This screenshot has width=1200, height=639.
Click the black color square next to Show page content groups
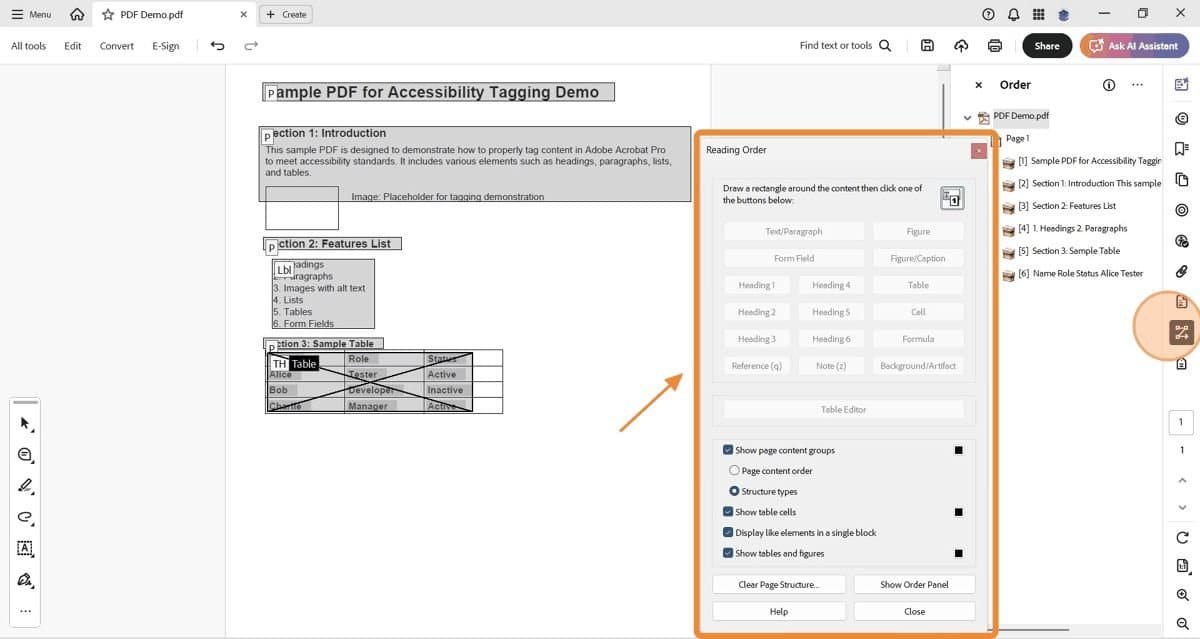click(x=958, y=450)
